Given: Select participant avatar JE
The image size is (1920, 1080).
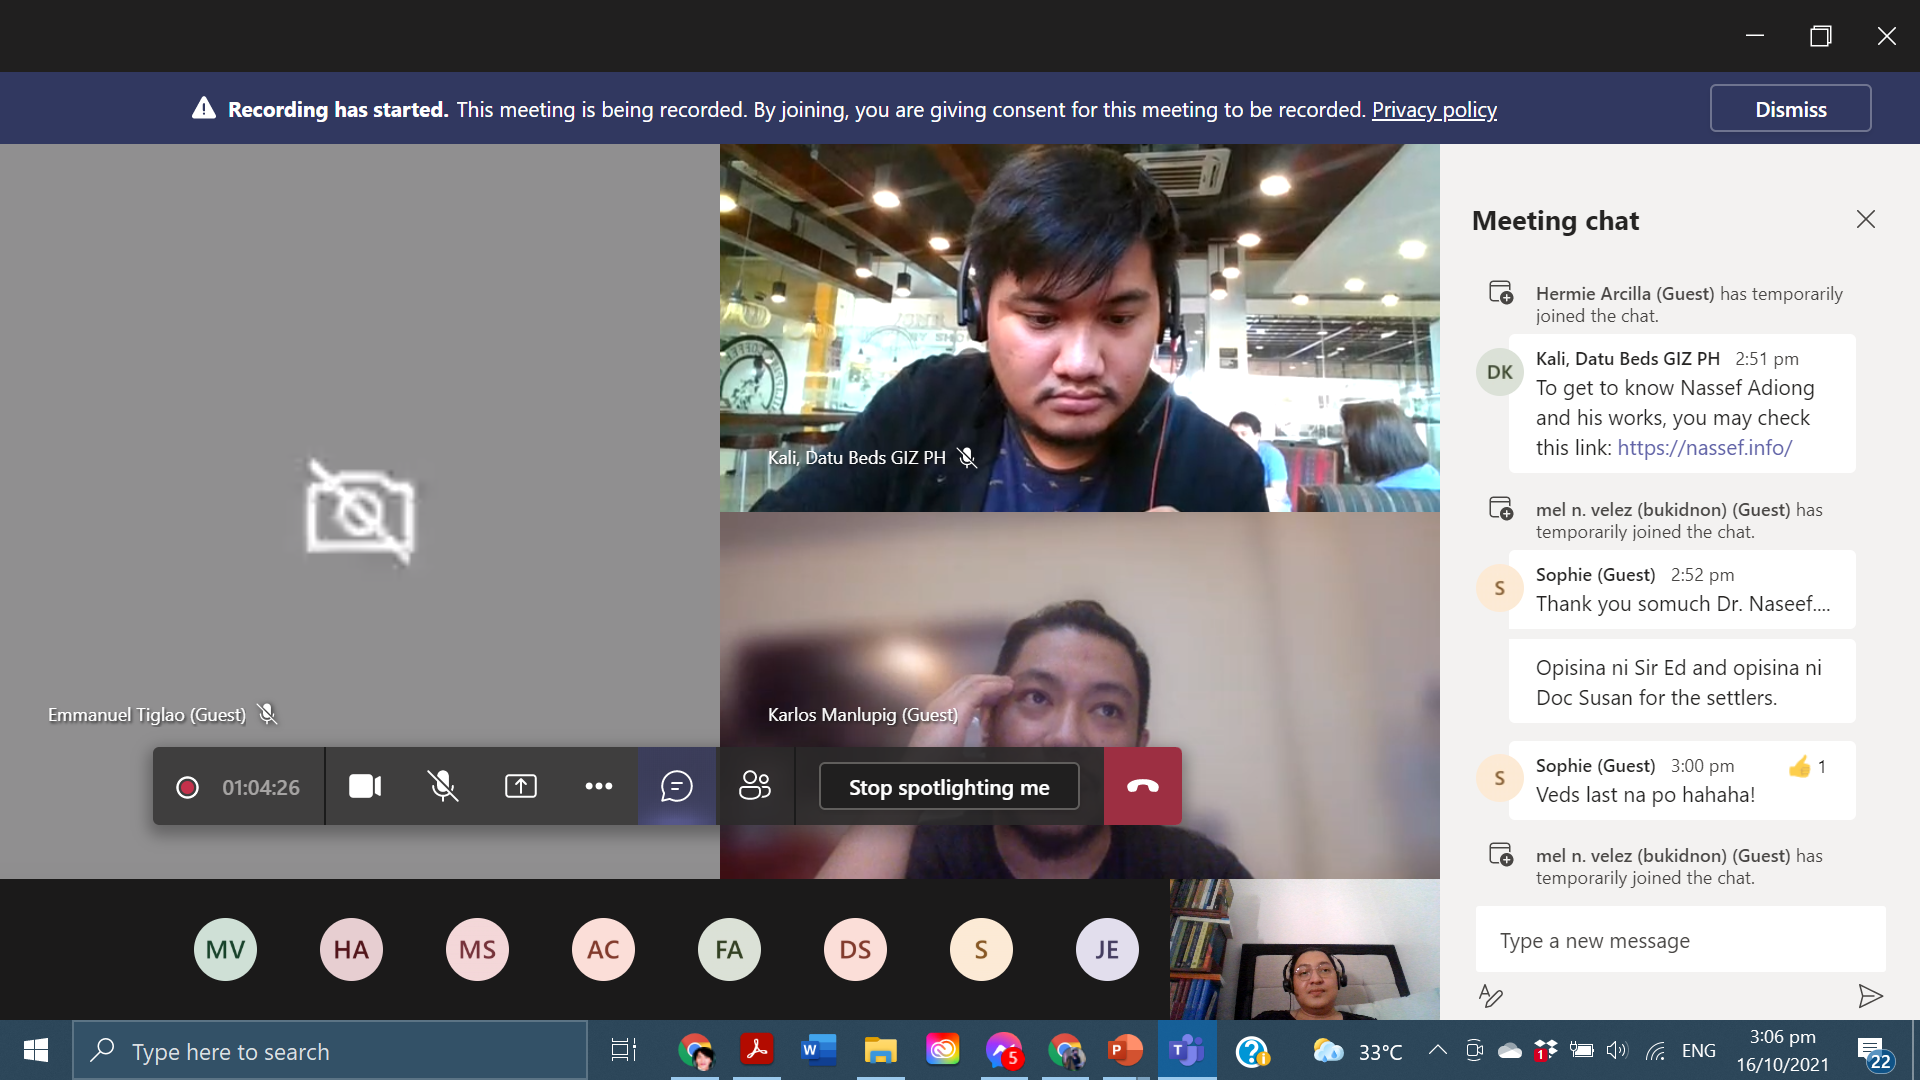Looking at the screenshot, I should click(x=1107, y=950).
